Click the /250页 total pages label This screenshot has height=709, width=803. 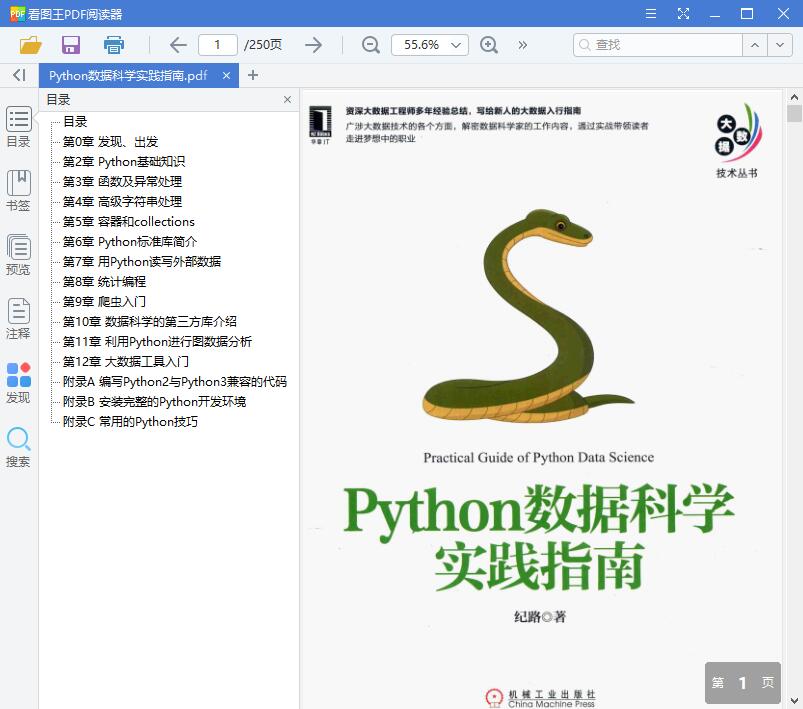pyautogui.click(x=263, y=45)
